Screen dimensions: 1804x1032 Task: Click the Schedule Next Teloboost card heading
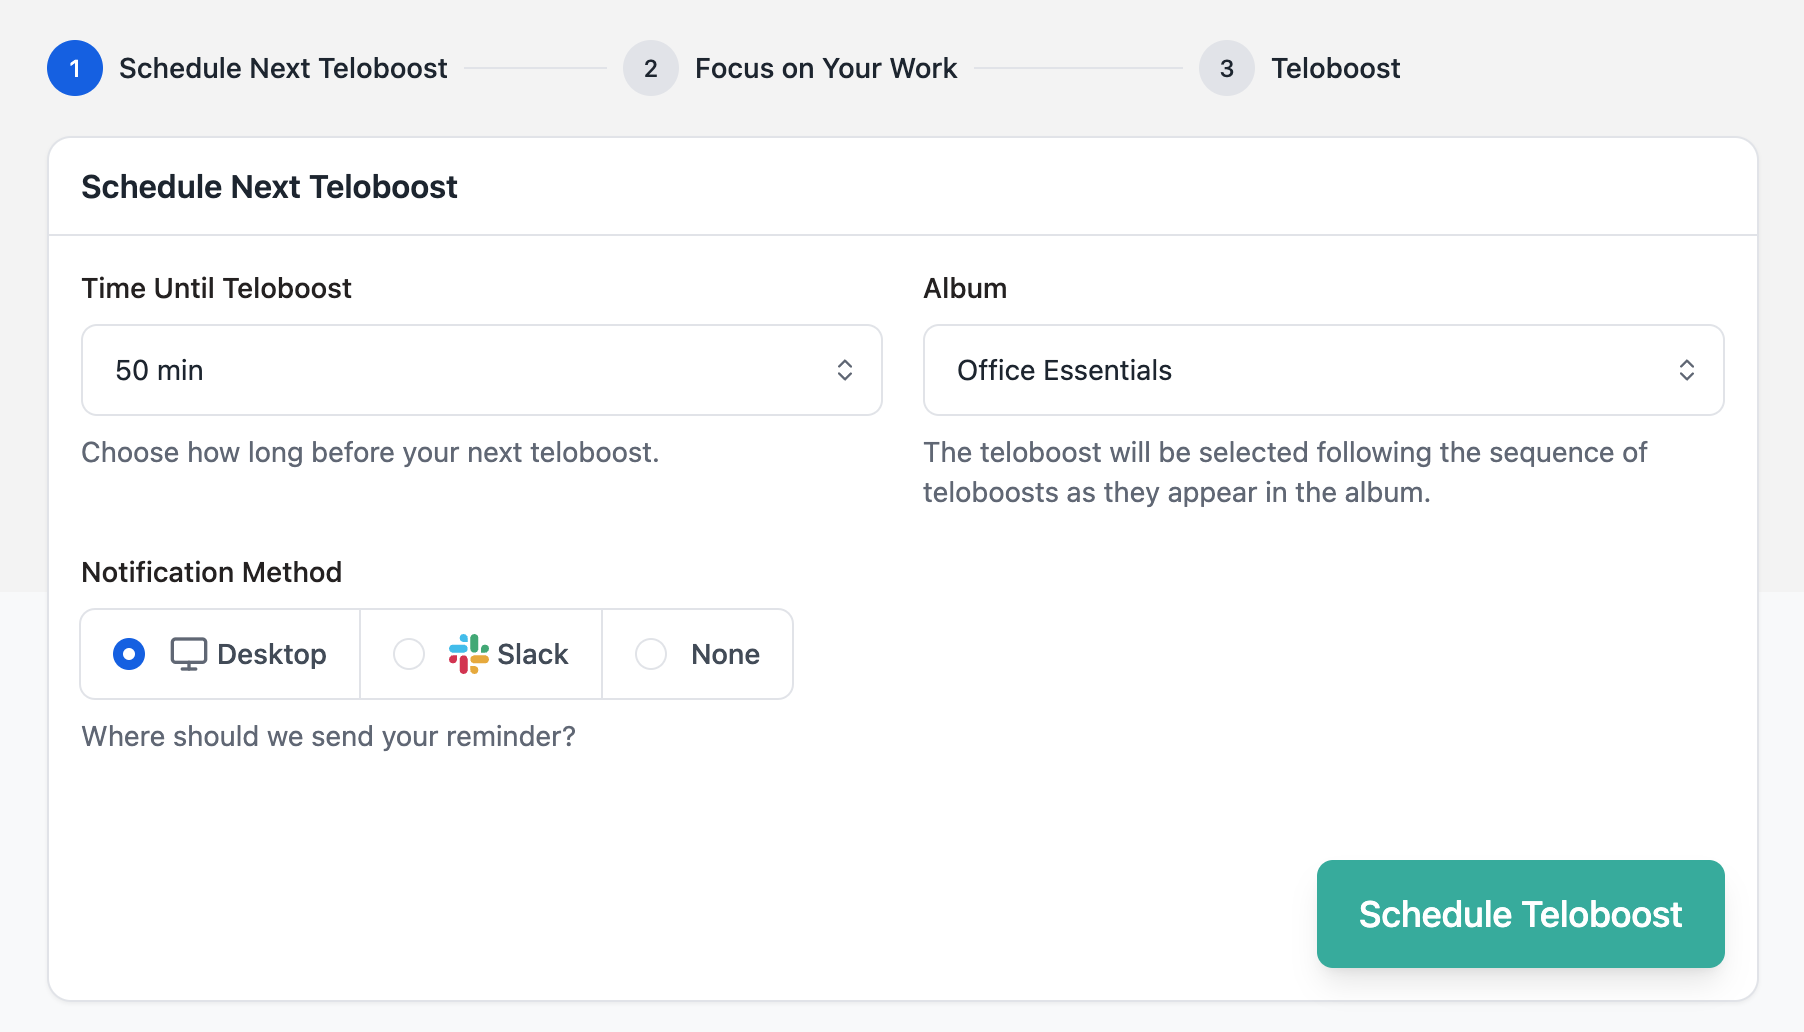coord(269,187)
